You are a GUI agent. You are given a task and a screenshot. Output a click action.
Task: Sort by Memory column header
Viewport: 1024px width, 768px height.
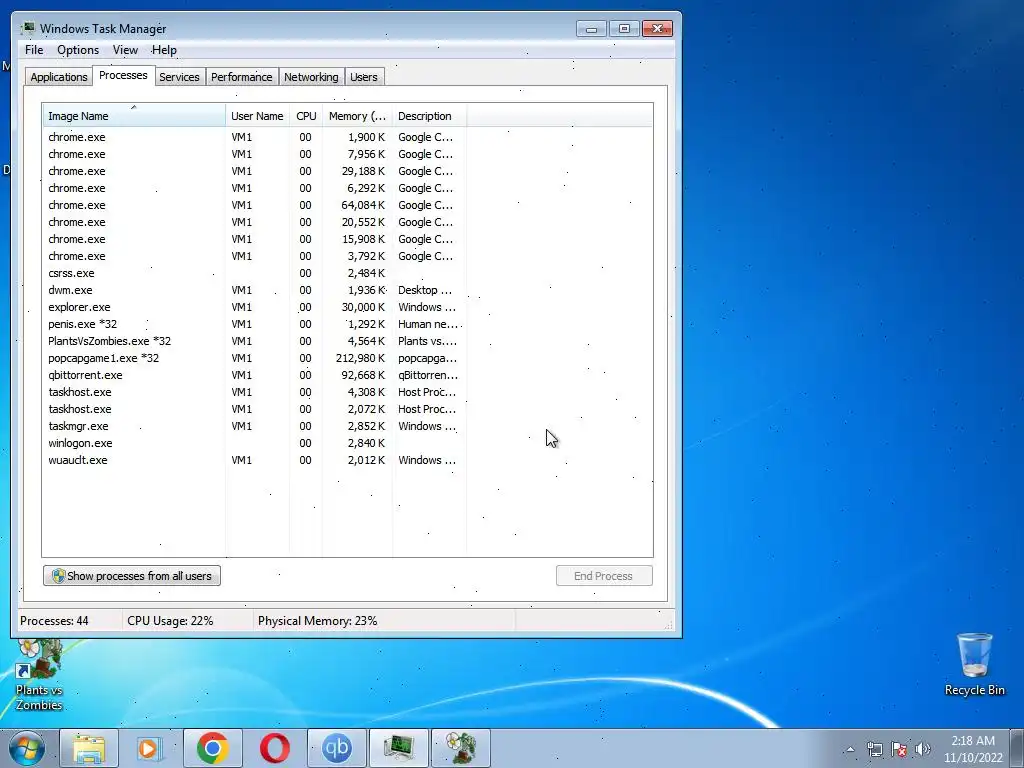coord(357,116)
